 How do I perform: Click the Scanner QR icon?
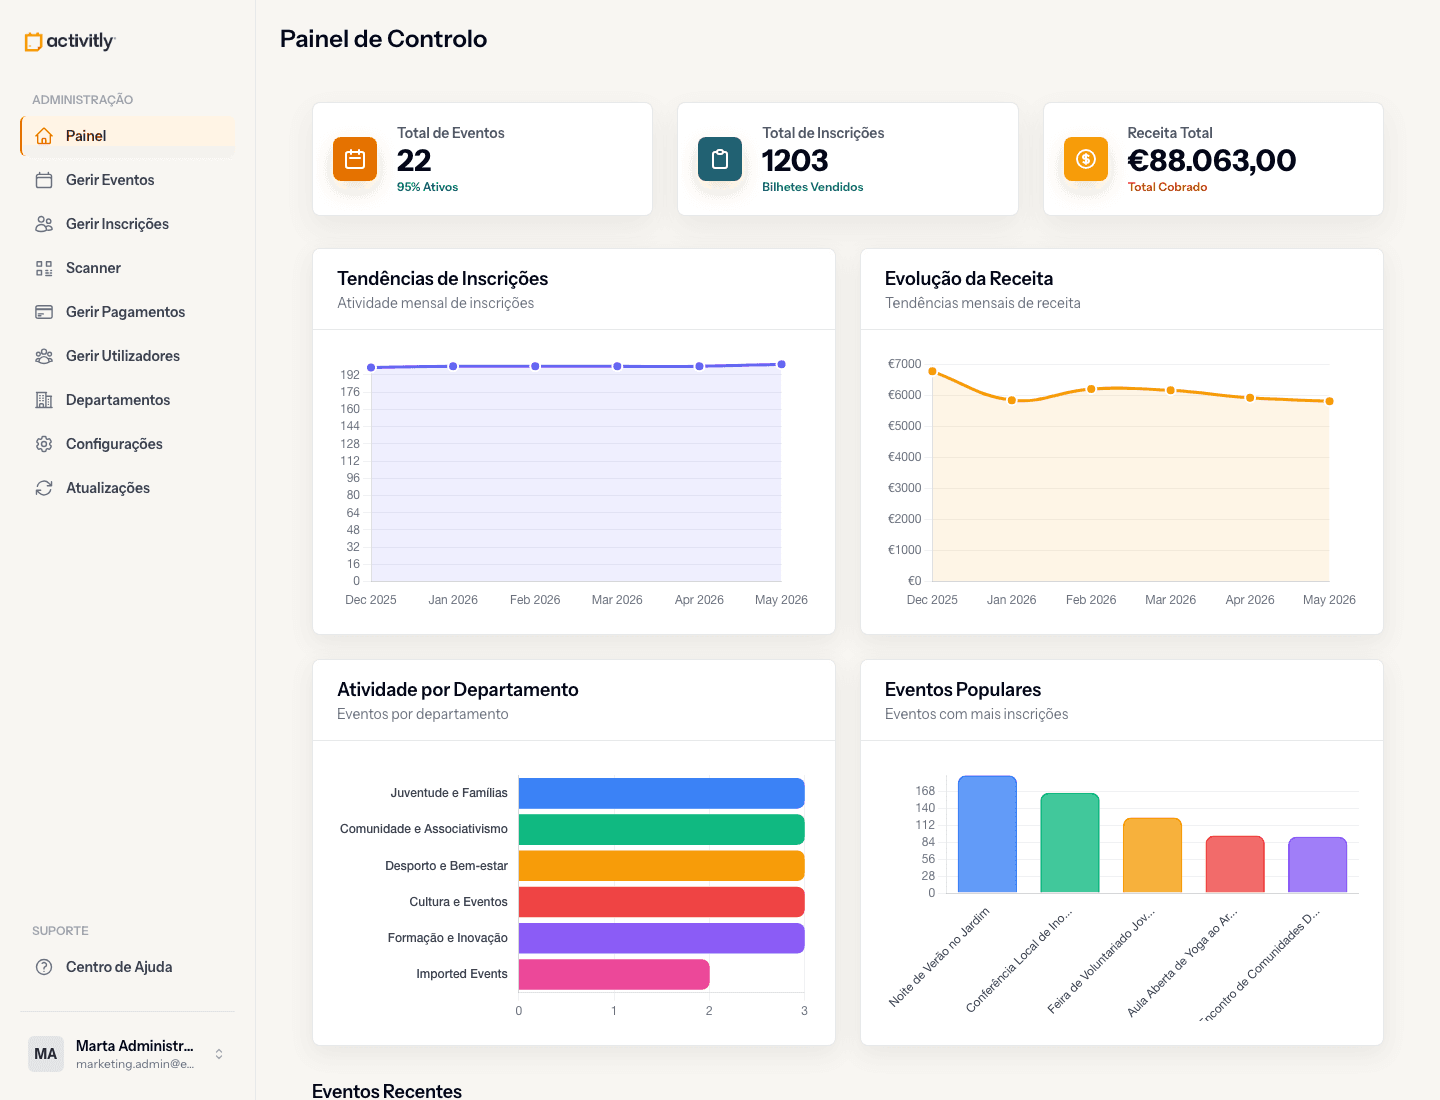(x=44, y=268)
